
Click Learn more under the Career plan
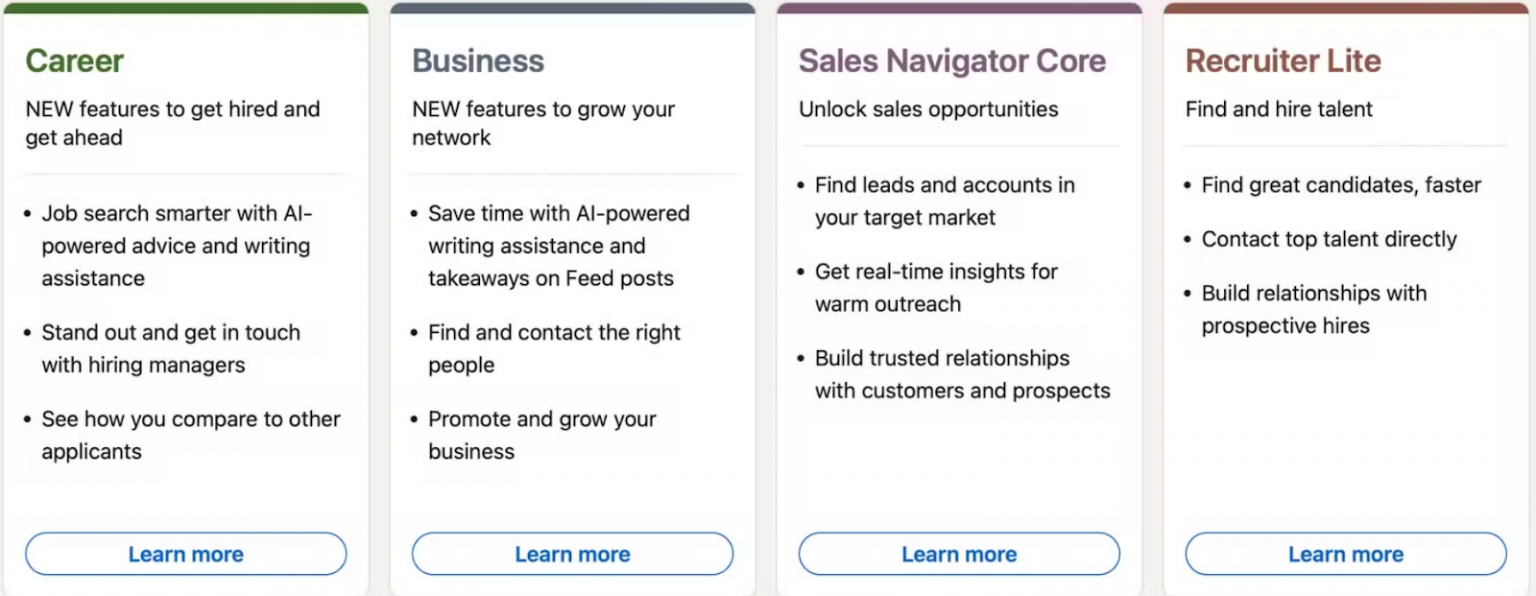[185, 553]
